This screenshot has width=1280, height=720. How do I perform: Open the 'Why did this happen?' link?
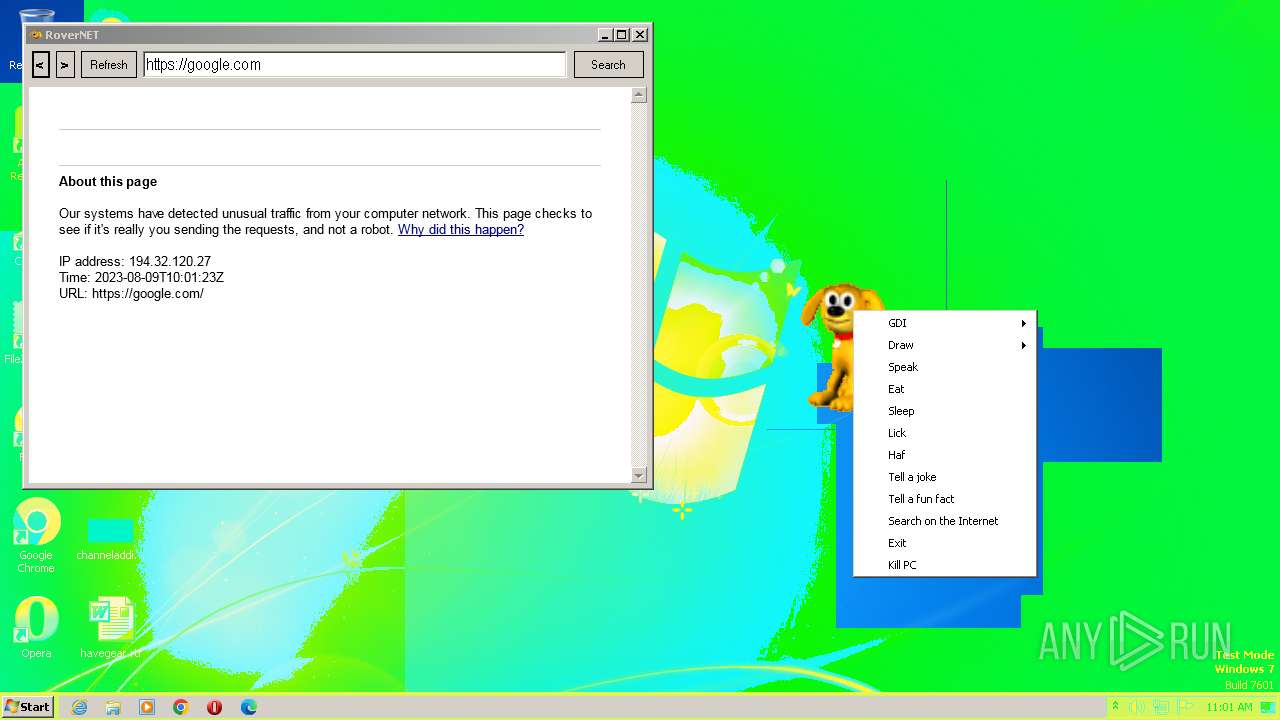click(x=461, y=230)
